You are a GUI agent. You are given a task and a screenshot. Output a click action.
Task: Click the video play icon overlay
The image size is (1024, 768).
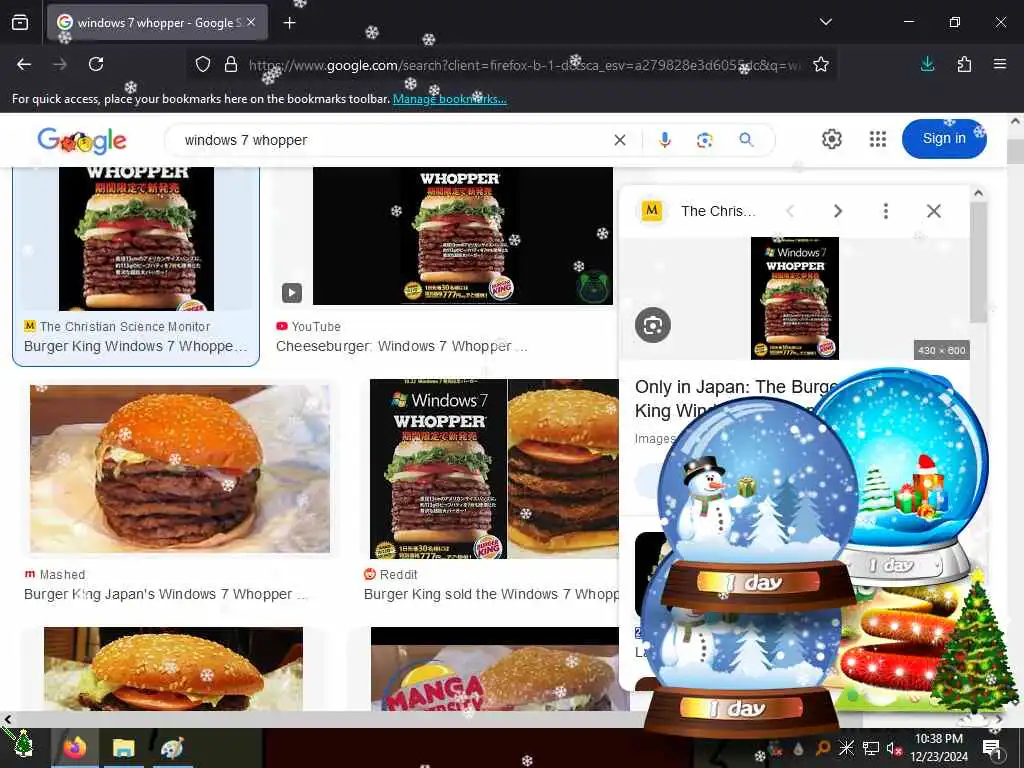(292, 293)
